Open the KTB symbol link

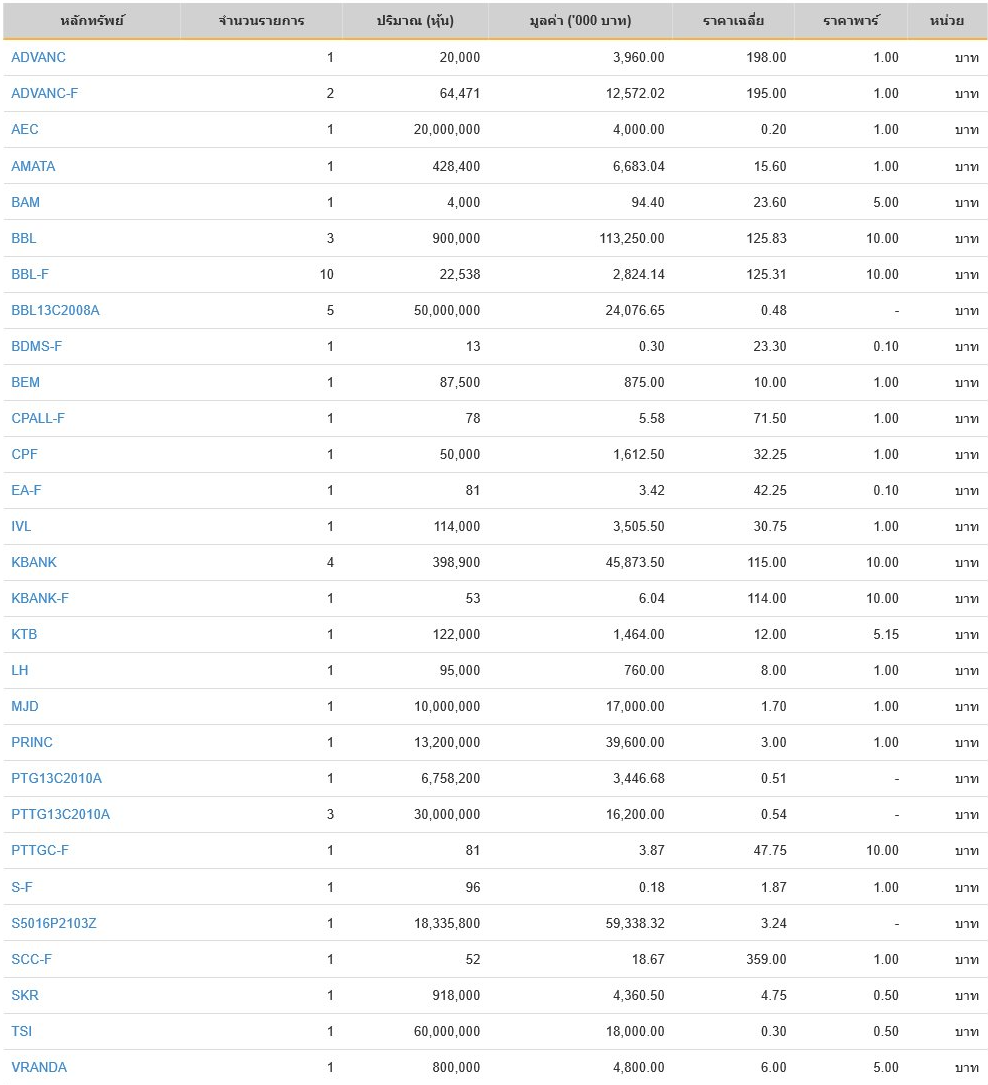(x=24, y=634)
